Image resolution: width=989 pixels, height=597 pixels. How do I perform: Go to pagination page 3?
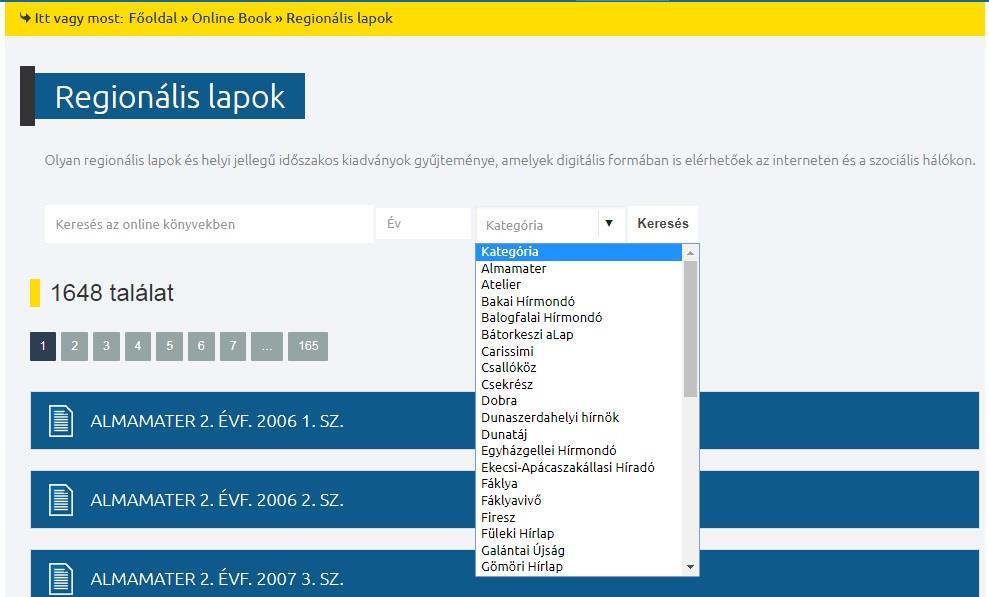click(x=106, y=346)
